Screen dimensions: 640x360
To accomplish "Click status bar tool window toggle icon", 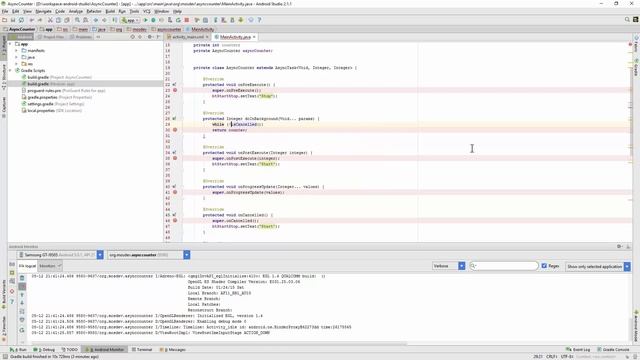I will click(x=5, y=356).
